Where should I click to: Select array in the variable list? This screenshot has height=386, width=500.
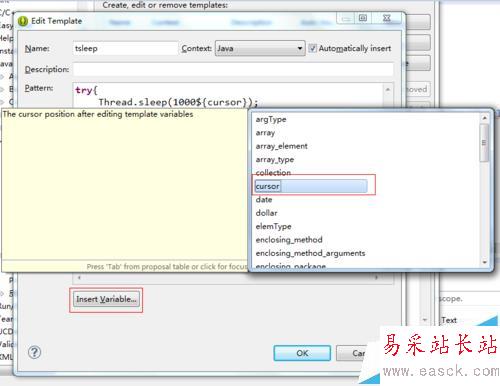click(265, 133)
